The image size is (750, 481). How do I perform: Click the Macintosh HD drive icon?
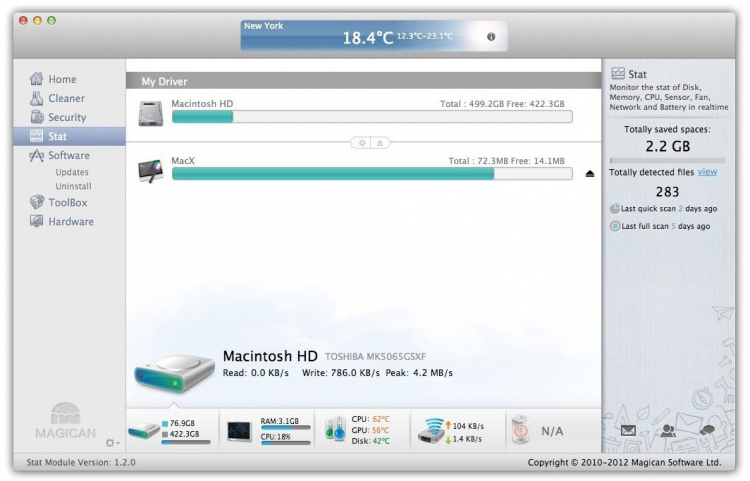click(x=151, y=113)
